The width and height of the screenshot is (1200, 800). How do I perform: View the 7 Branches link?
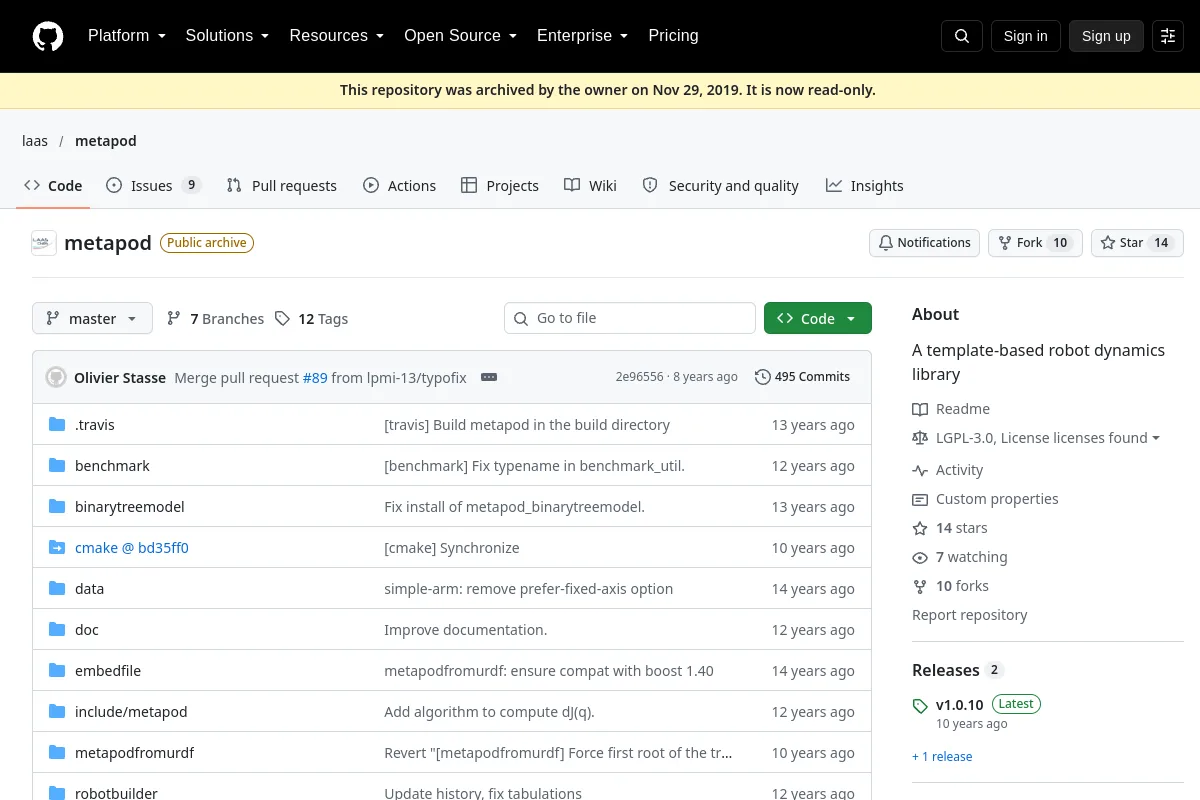pos(215,318)
